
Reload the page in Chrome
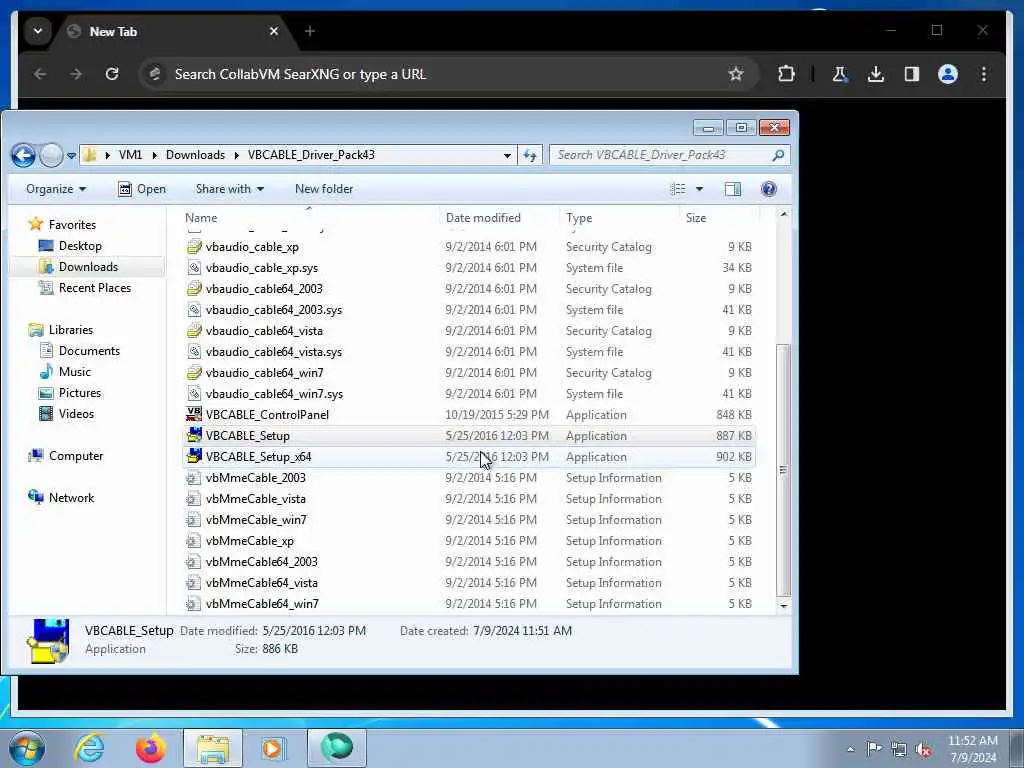(x=112, y=74)
